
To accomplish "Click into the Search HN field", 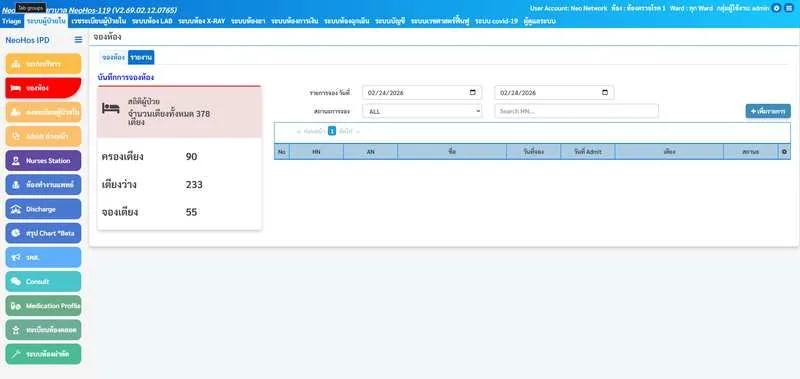I will [x=577, y=111].
